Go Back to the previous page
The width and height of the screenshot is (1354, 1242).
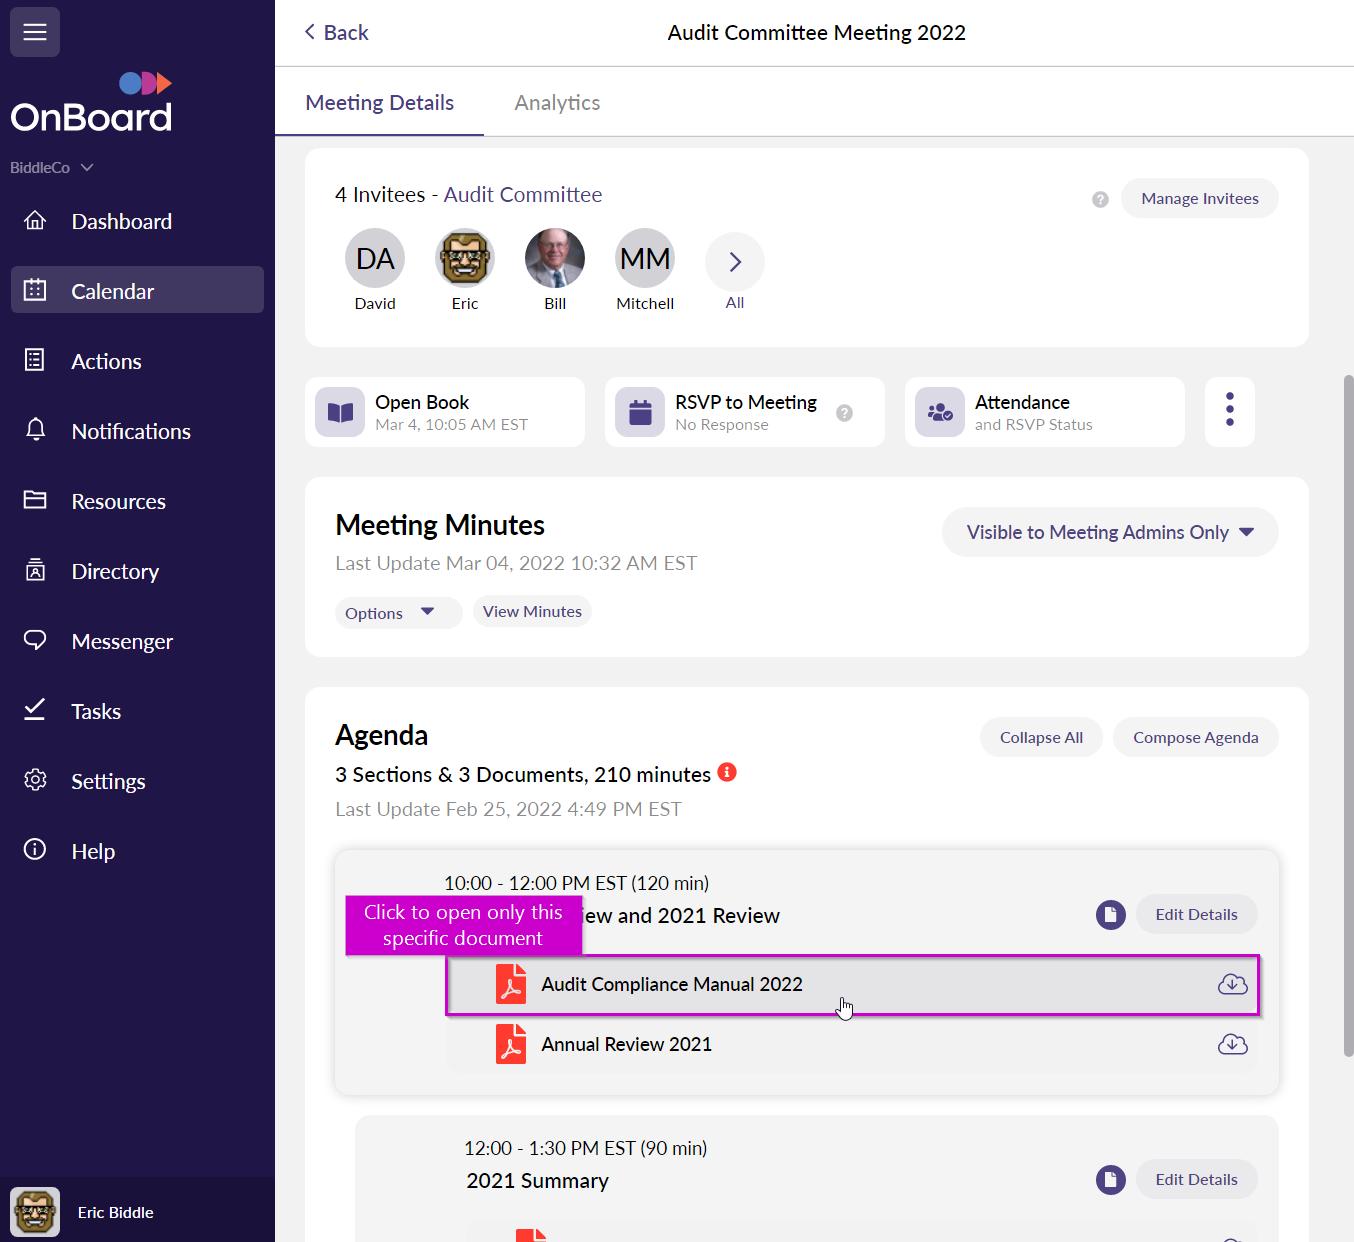click(x=336, y=33)
